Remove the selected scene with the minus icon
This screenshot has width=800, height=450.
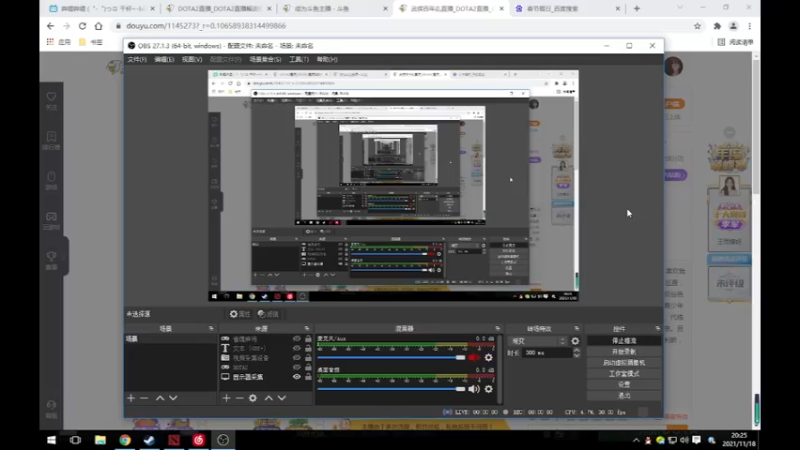pos(144,398)
